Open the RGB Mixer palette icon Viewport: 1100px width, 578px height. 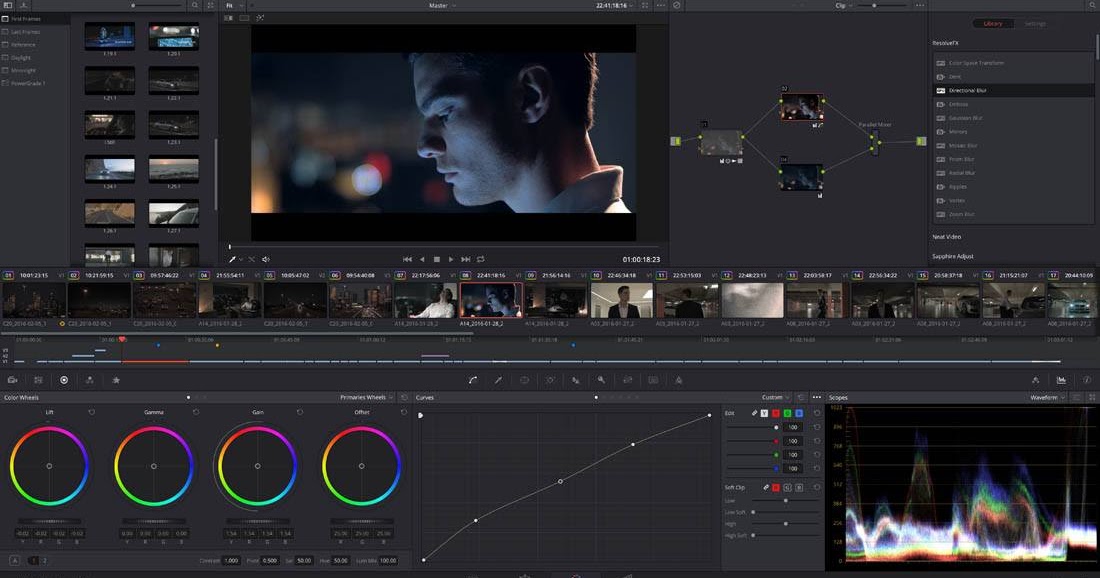(90, 379)
